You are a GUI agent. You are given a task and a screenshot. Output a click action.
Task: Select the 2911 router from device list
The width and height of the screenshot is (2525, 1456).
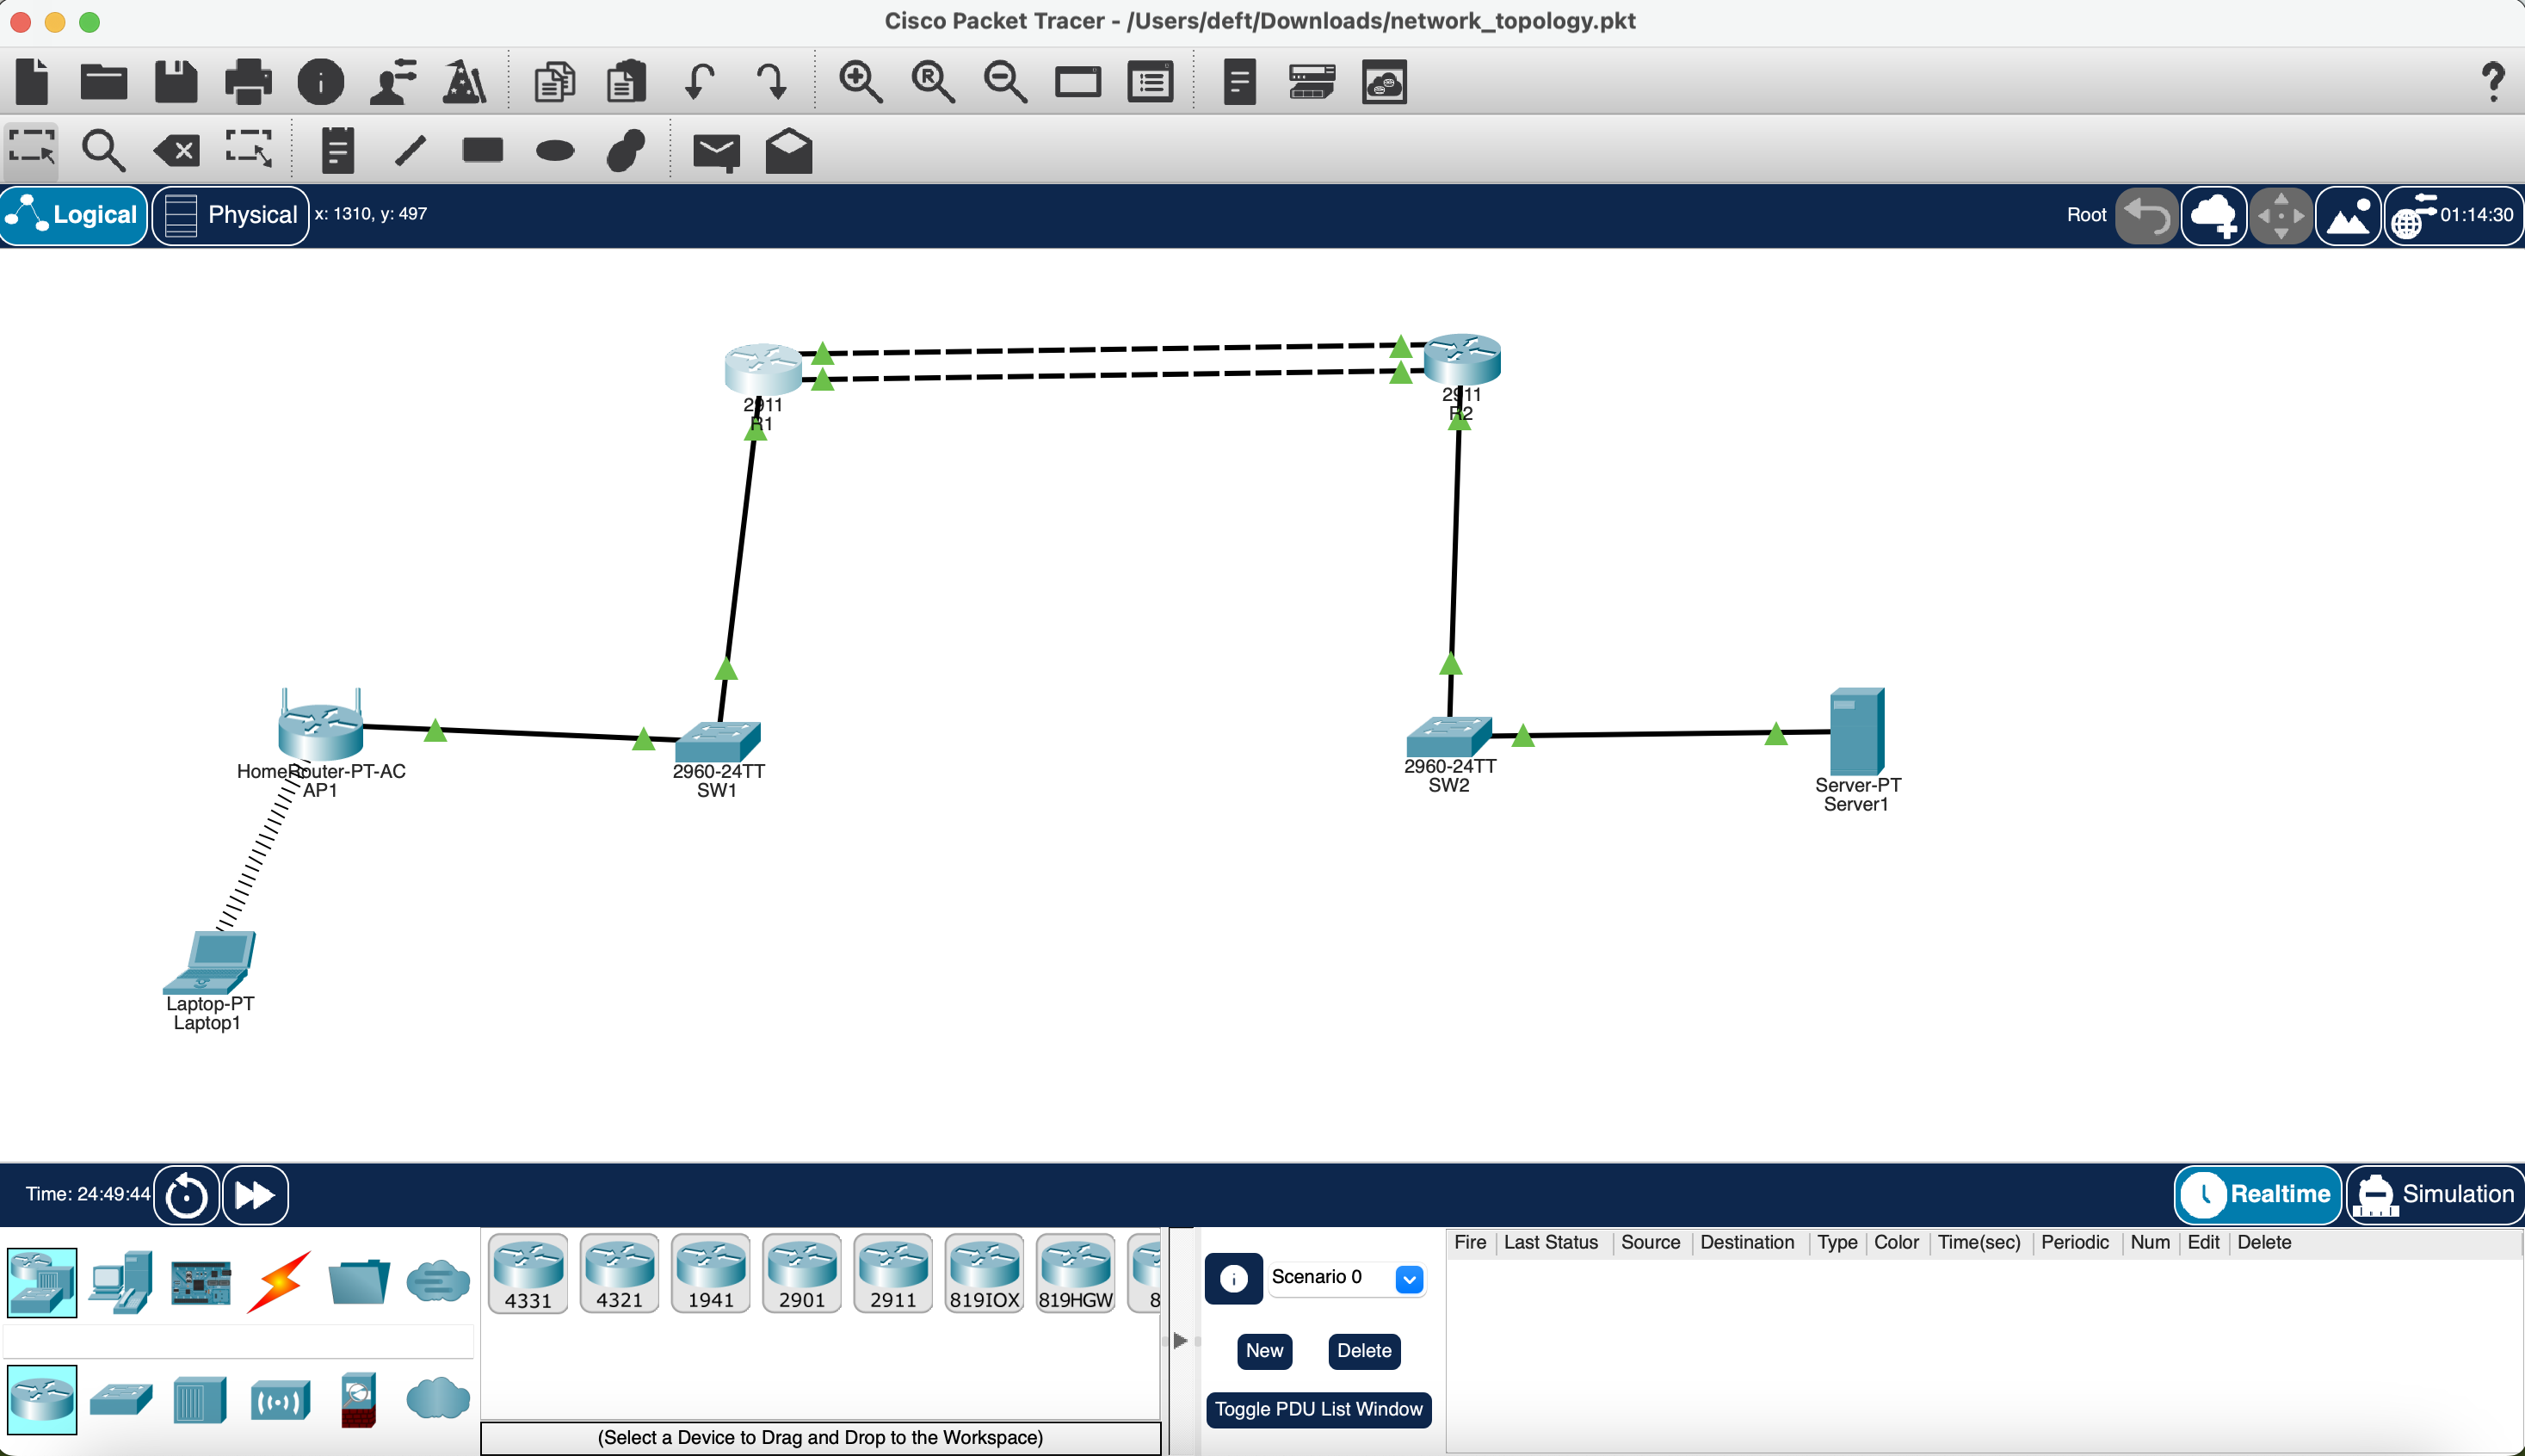point(893,1272)
